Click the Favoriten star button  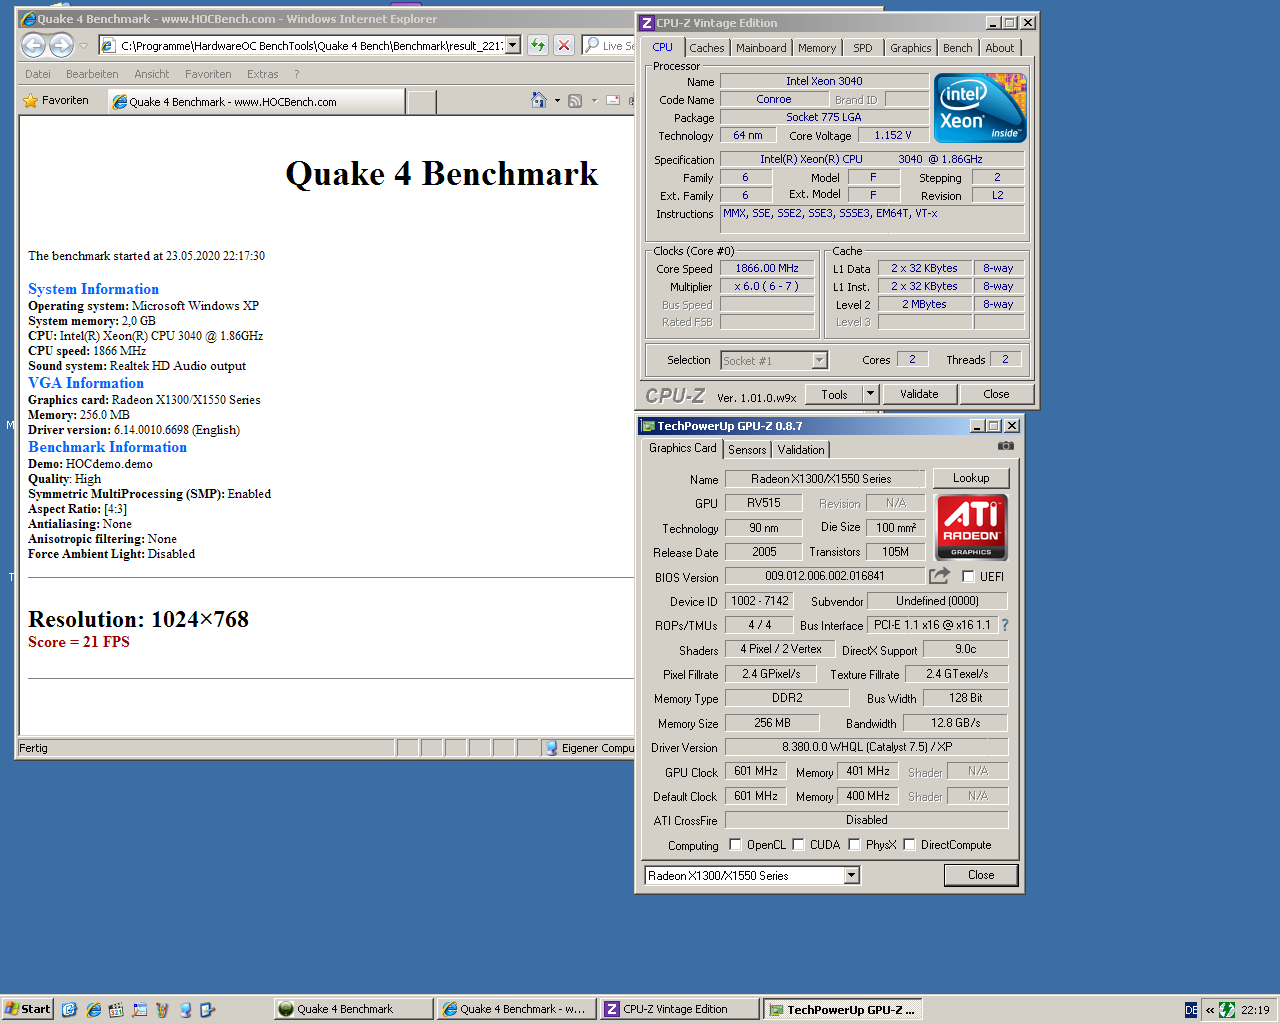point(56,100)
